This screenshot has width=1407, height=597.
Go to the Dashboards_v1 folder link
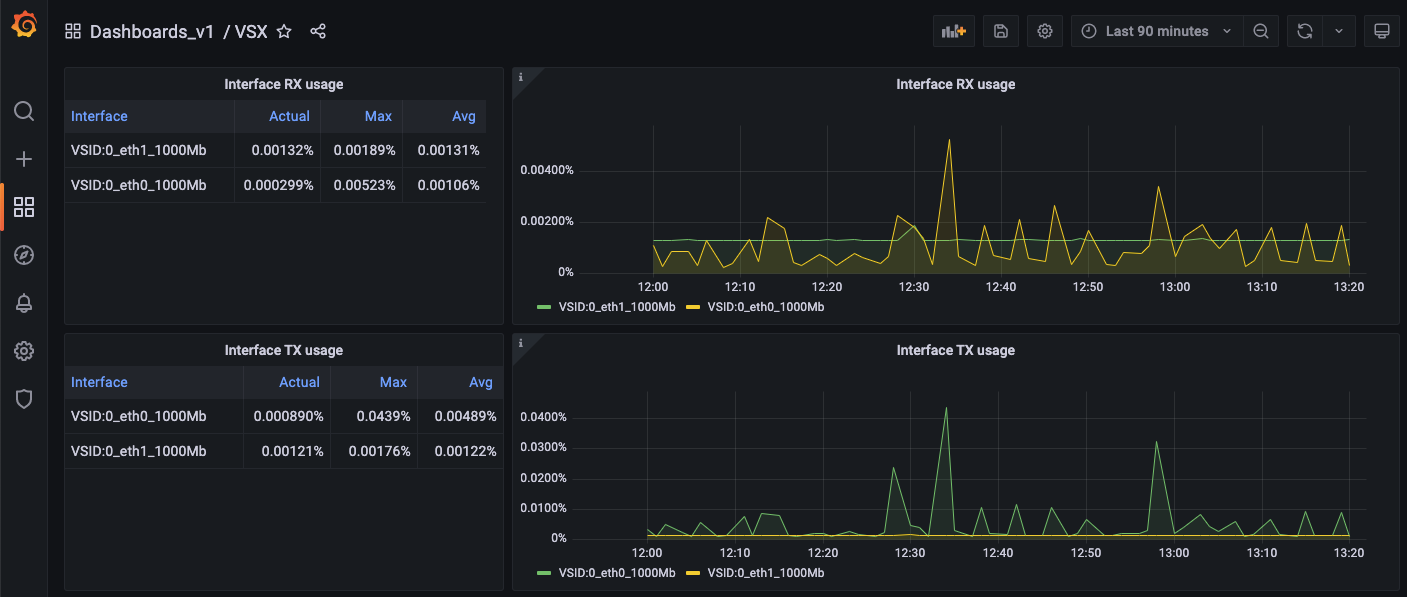point(152,31)
